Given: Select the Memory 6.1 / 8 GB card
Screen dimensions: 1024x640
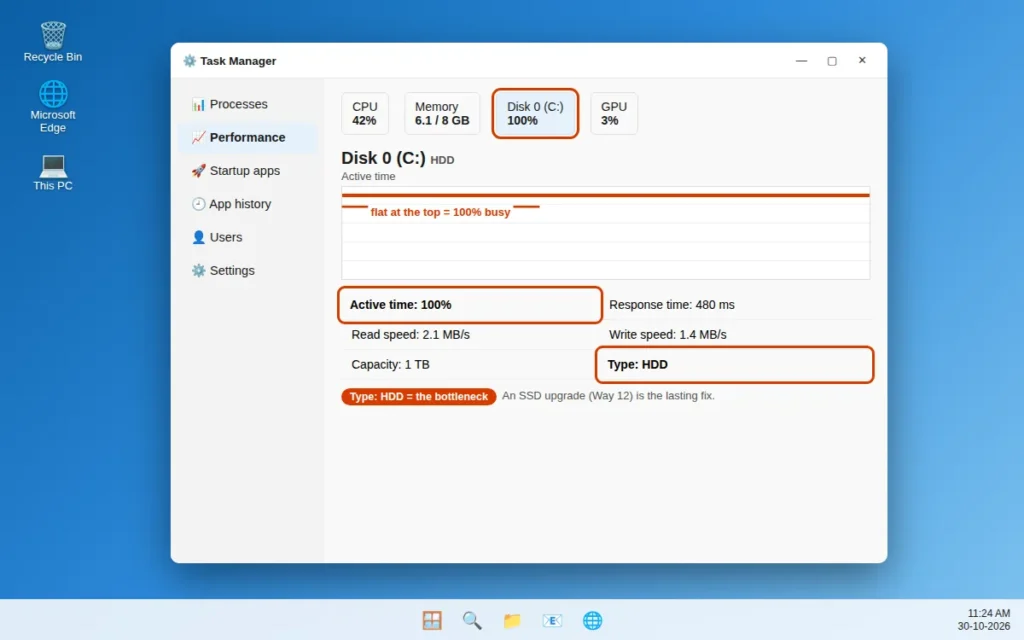Looking at the screenshot, I should (x=442, y=114).
